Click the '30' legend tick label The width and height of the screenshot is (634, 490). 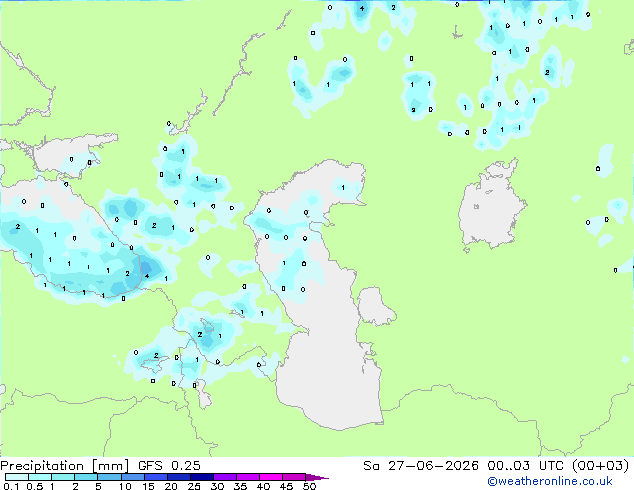[x=217, y=486]
